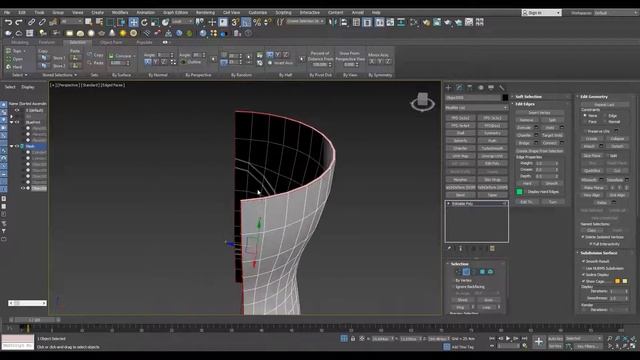This screenshot has height=360, width=640.
Task: Click the TurboSmooth modifier button
Action: click(492, 148)
